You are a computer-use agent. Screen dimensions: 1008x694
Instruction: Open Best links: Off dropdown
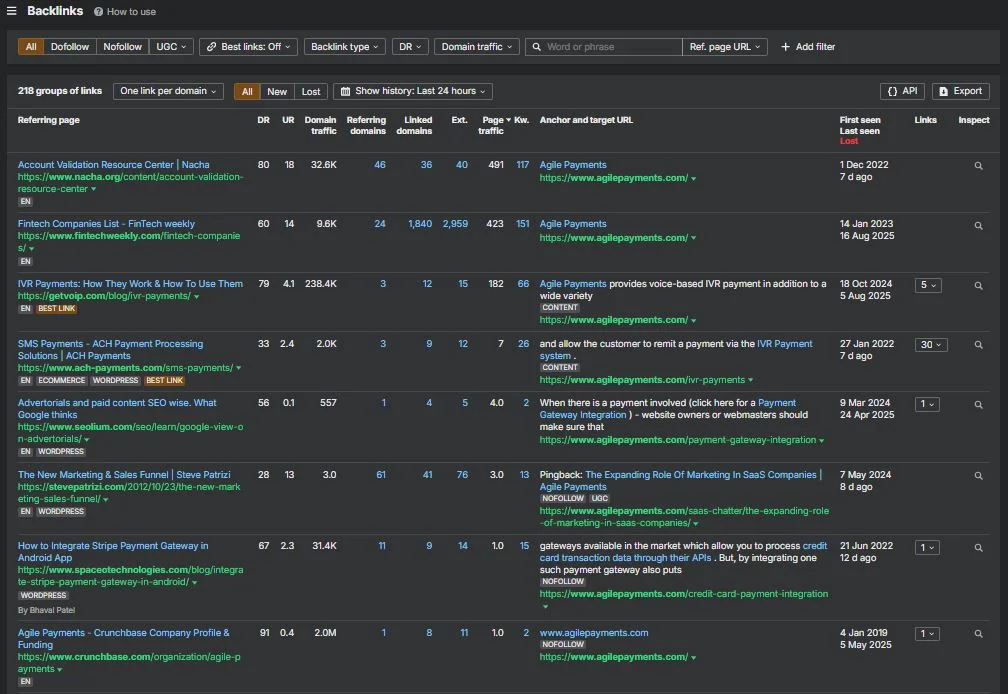click(x=249, y=47)
